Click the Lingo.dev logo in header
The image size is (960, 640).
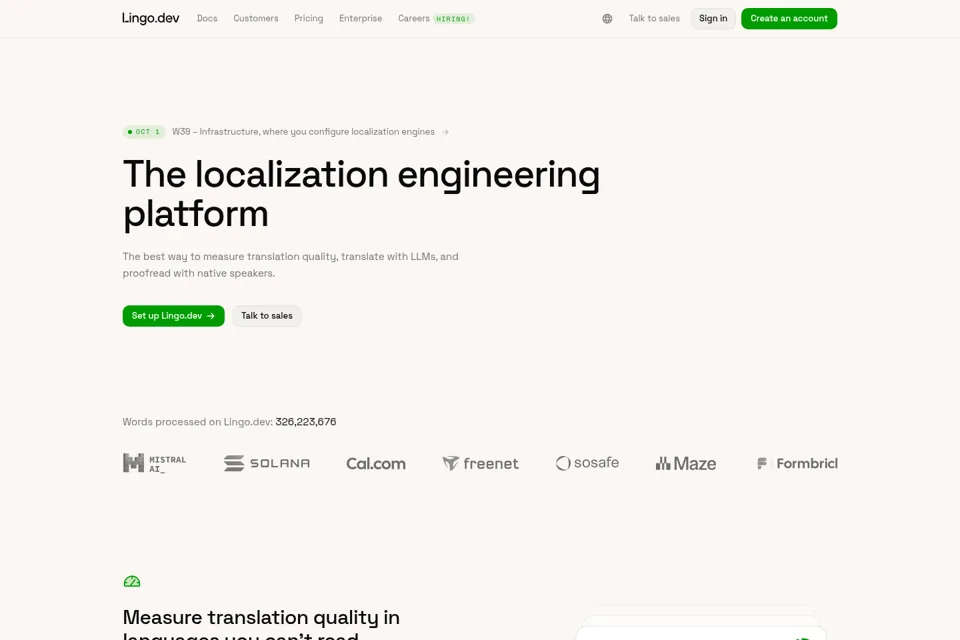pos(151,18)
